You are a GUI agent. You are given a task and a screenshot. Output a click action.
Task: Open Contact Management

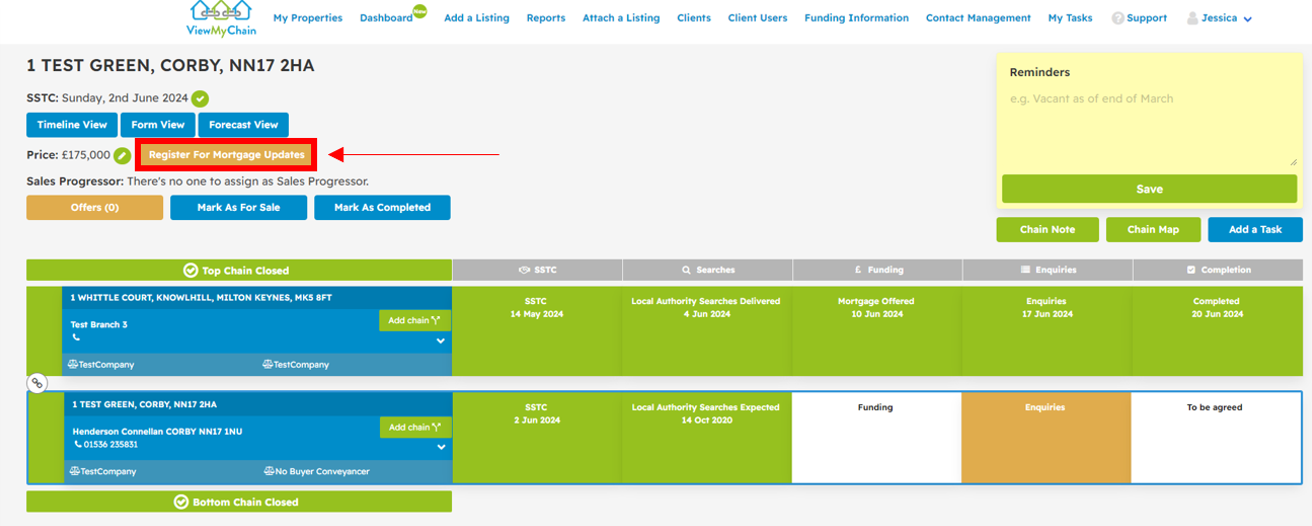(978, 18)
